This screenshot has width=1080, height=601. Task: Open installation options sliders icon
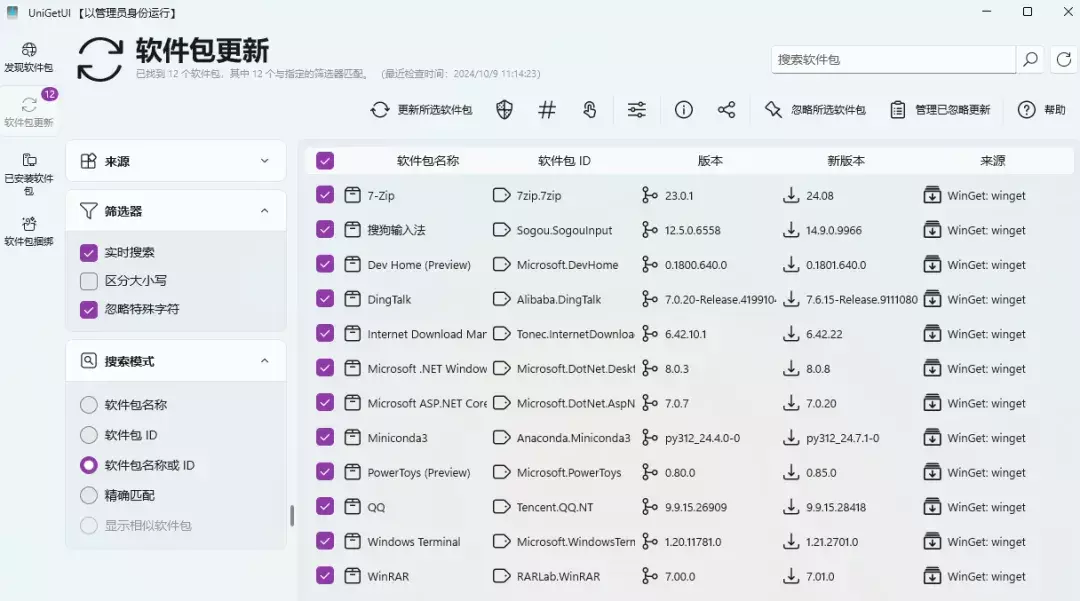(636, 109)
